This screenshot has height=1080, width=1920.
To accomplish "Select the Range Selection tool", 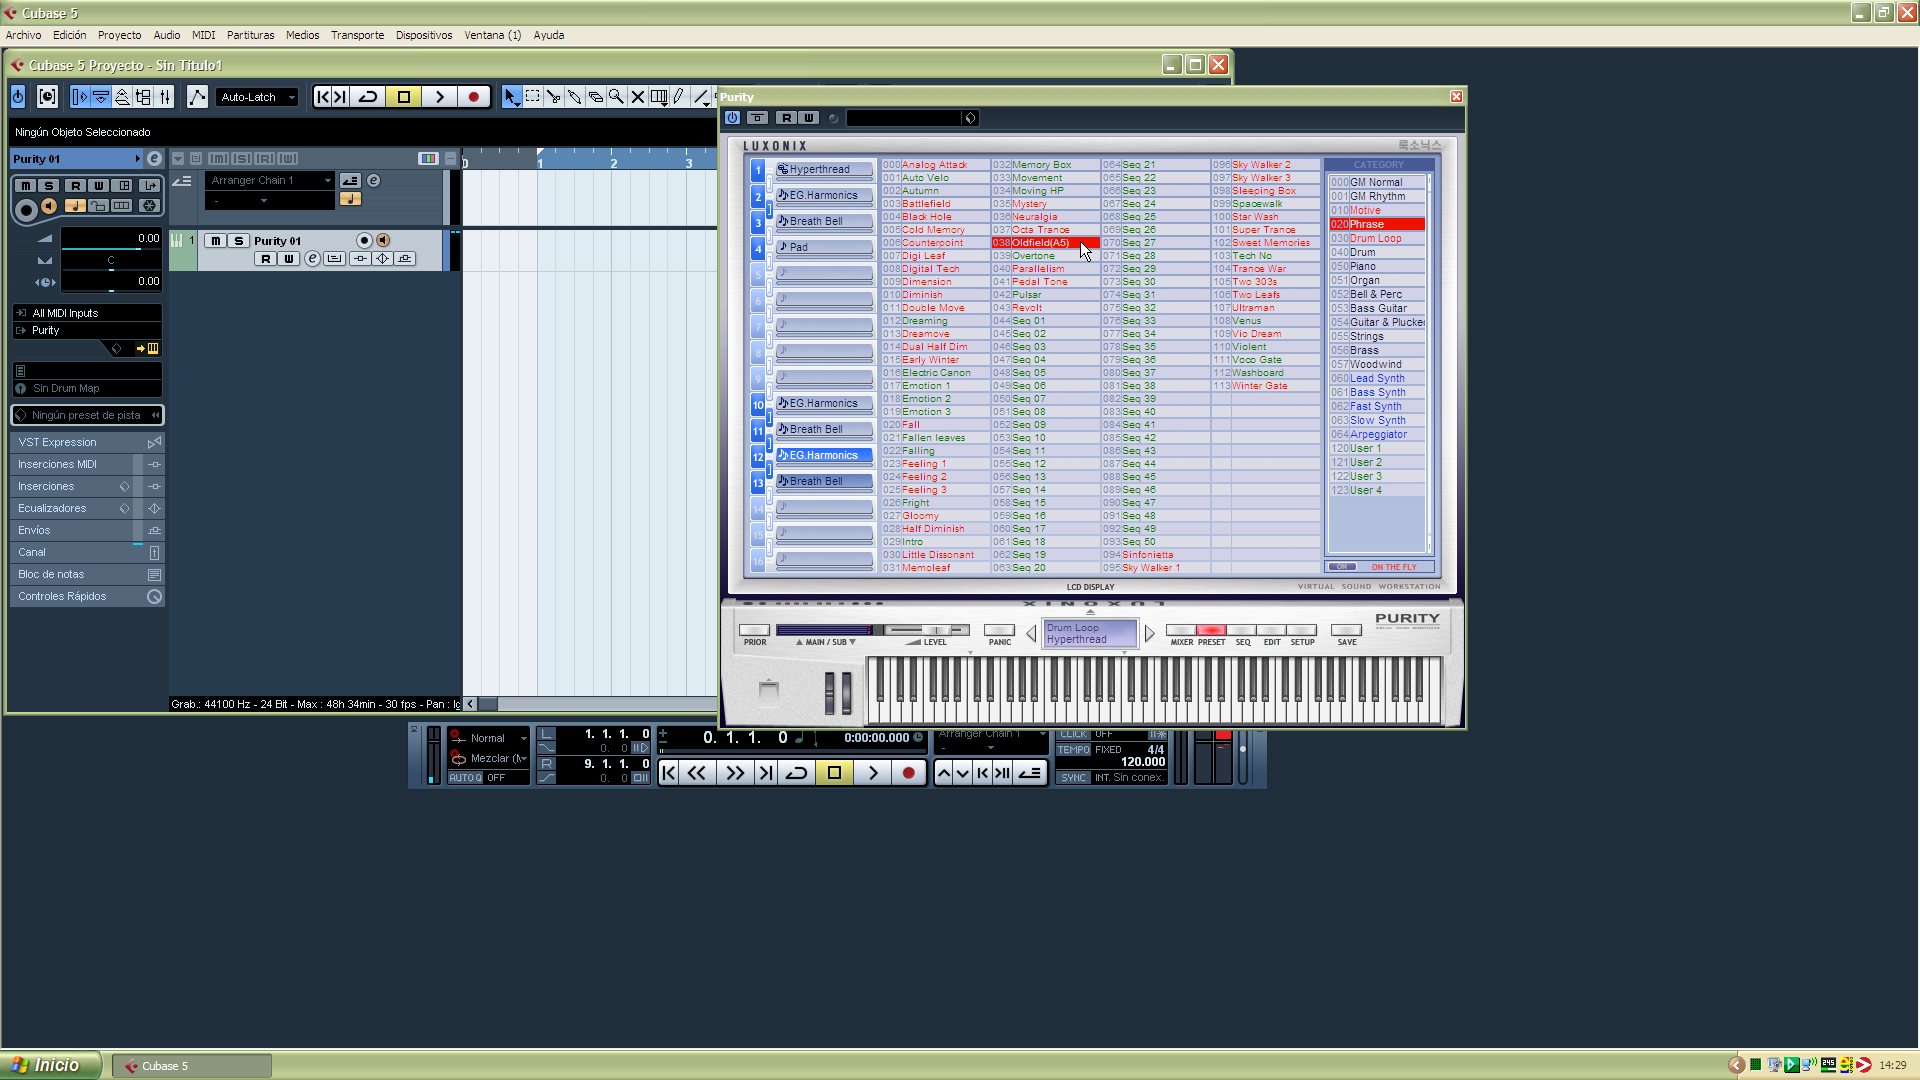I will pos(532,97).
